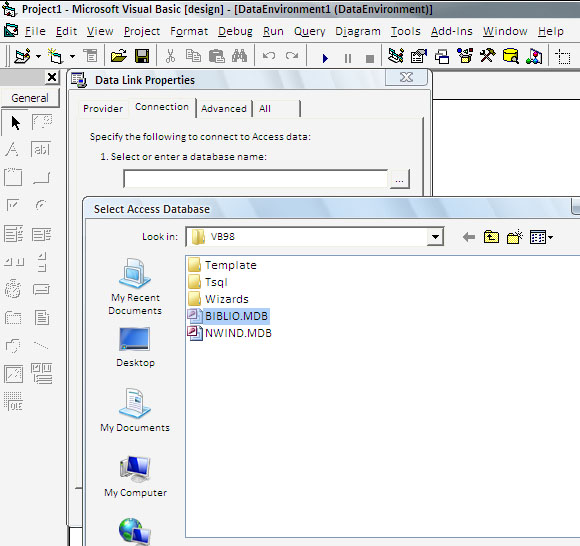Click the Break pause button on the toolbar
This screenshot has width=580, height=546.
[x=348, y=58]
